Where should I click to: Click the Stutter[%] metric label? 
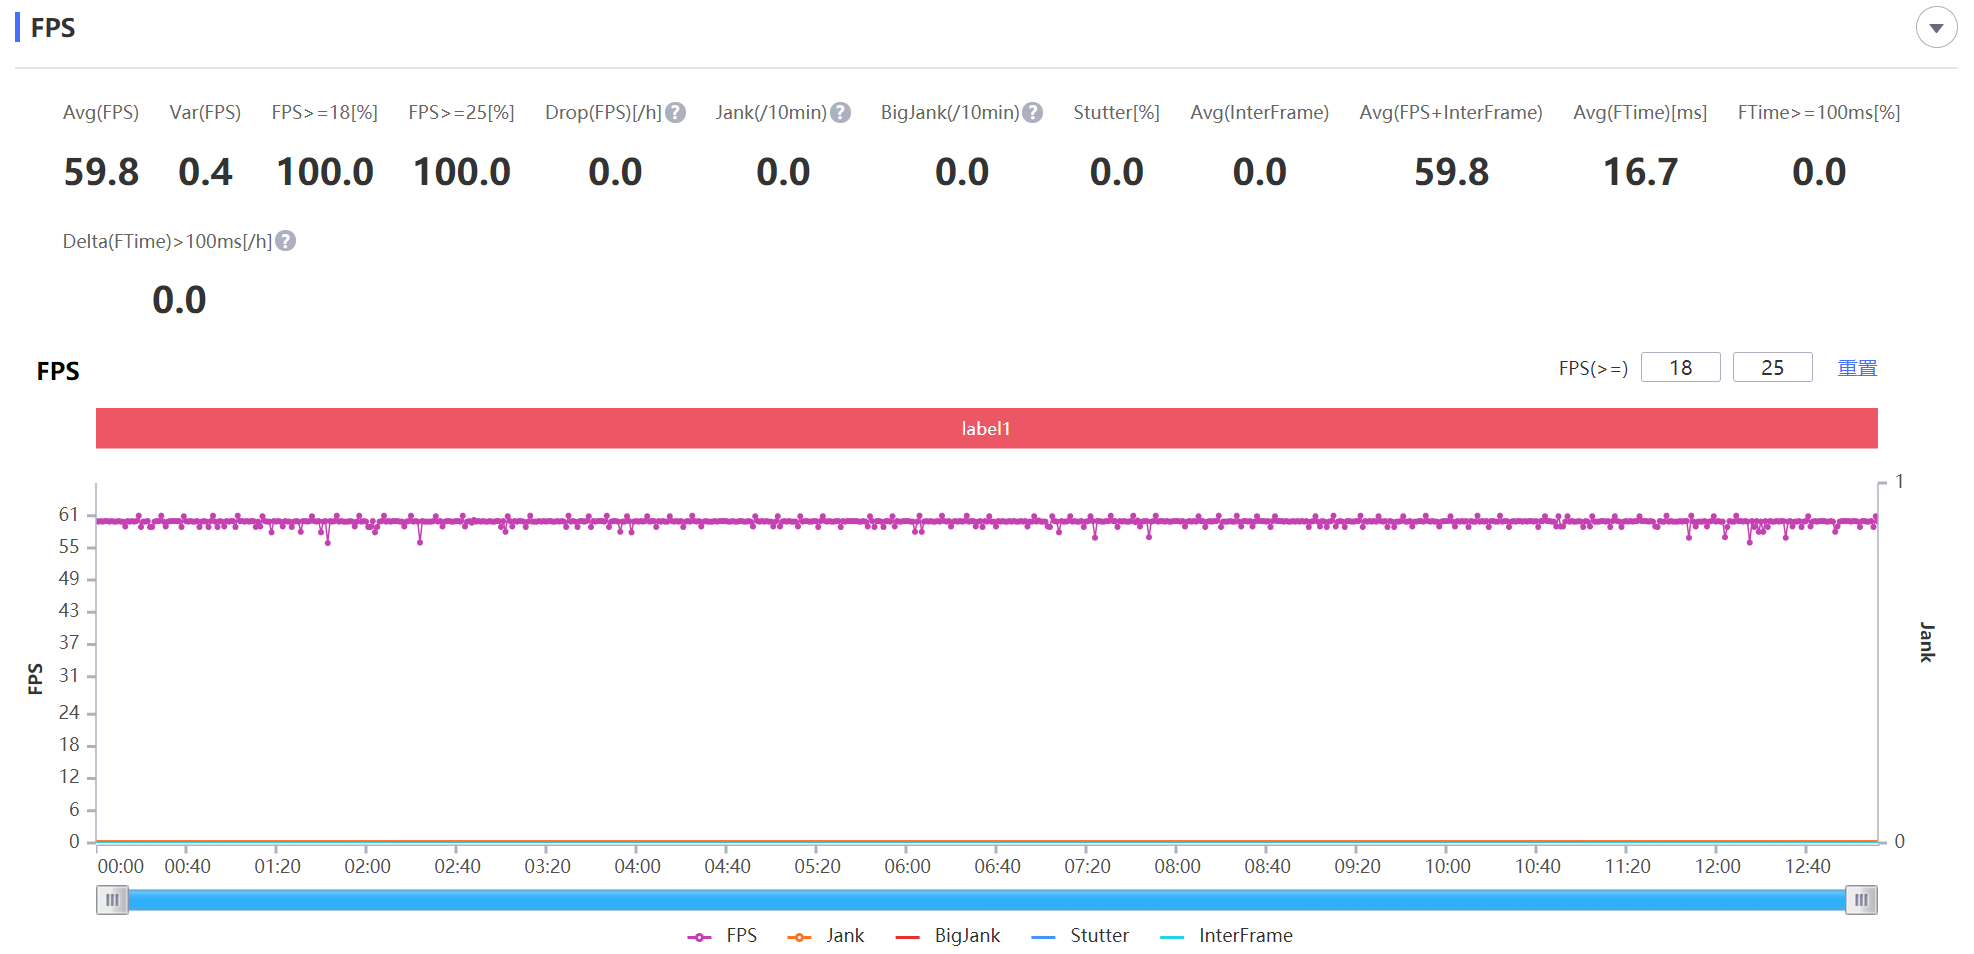pyautogui.click(x=1116, y=113)
